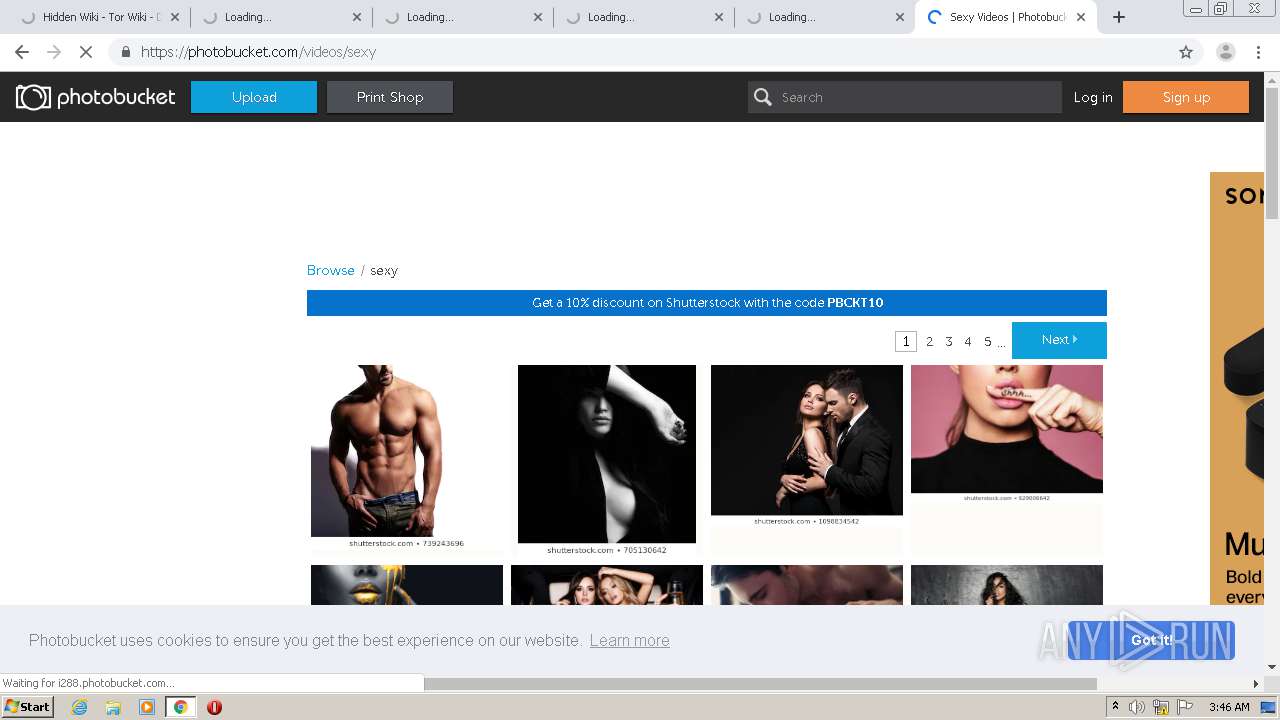Select current page 1 indicator
Image resolution: width=1280 pixels, height=720 pixels.
(x=906, y=341)
